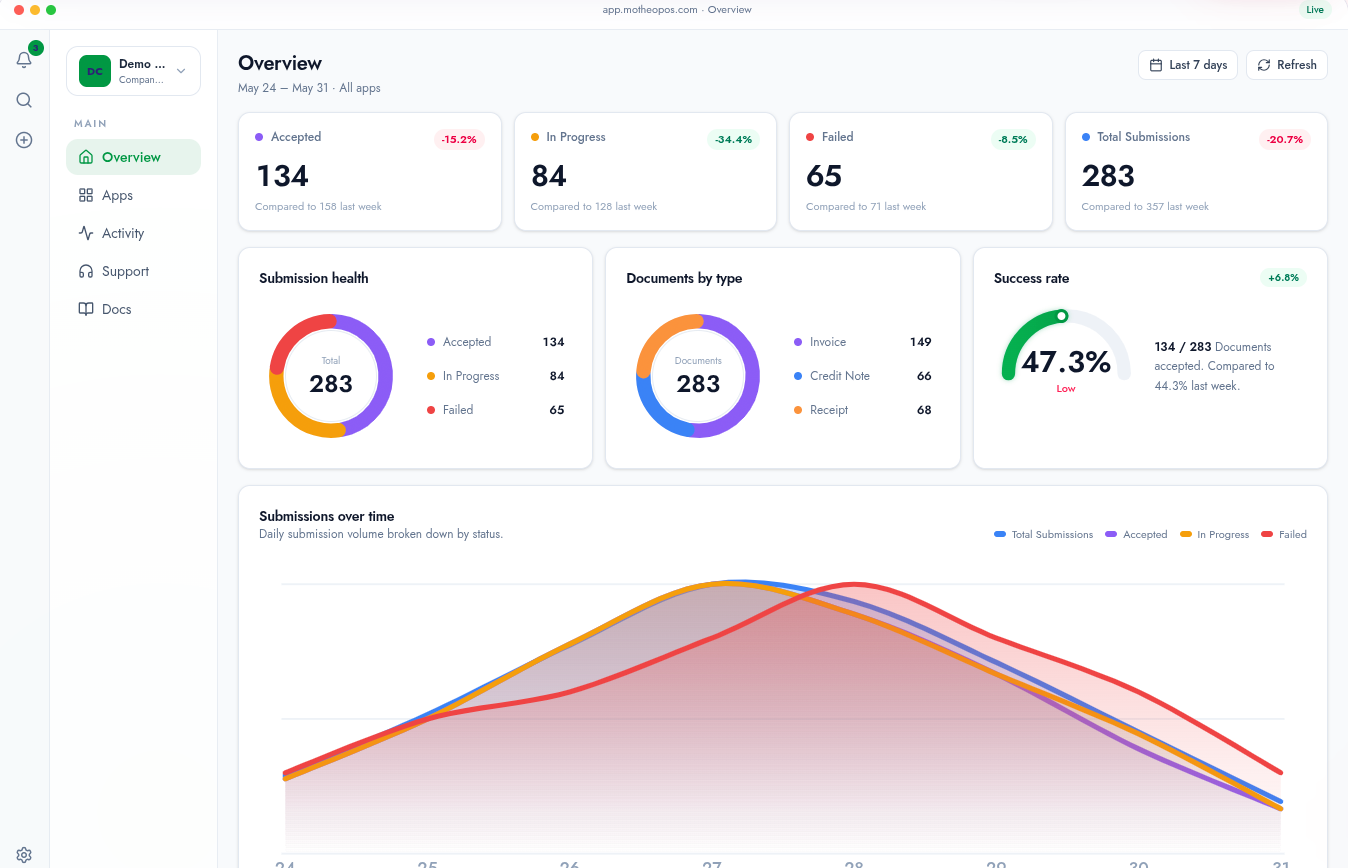Screen dimensions: 1348x868
Task: Click 'Compared to 71 last week' text
Action: click(x=866, y=207)
